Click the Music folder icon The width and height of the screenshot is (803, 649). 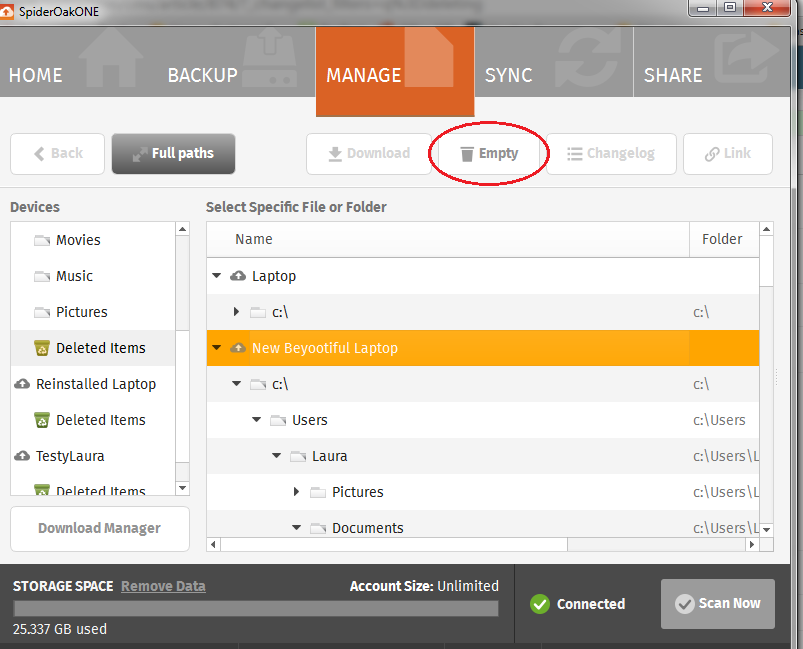pos(42,276)
